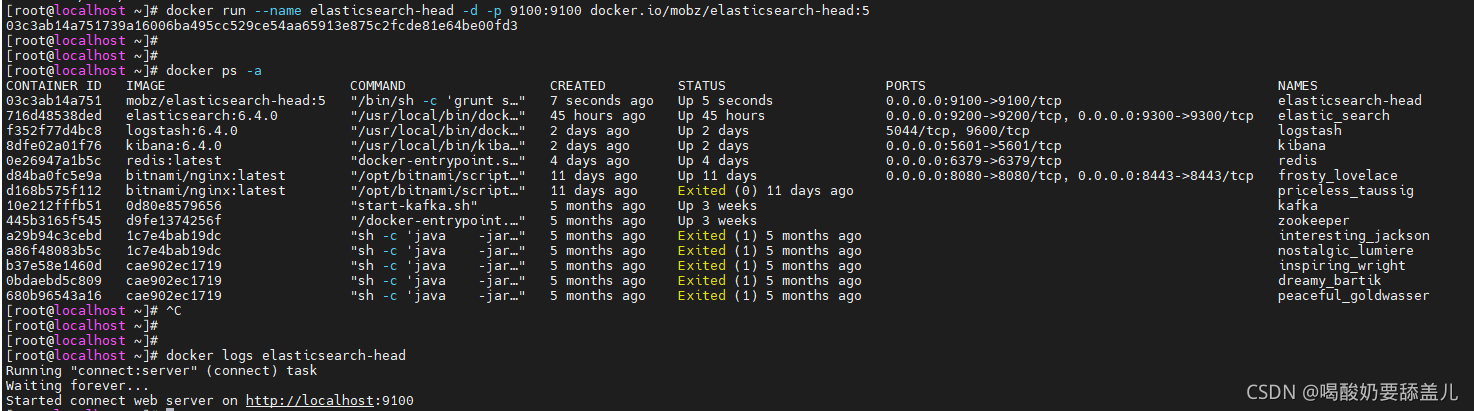The height and width of the screenshot is (411, 1474).
Task: Click the Waiting forever... output line
Action: (x=78, y=386)
